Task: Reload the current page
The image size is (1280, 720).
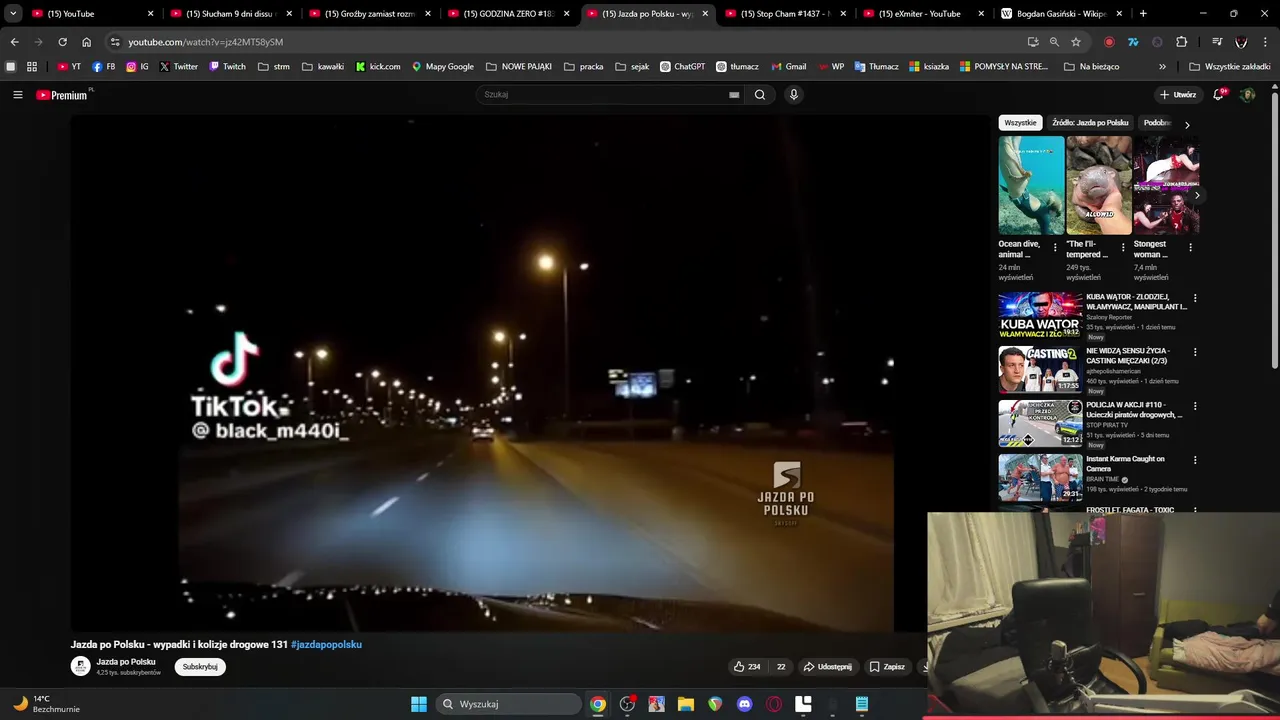Action: 62,42
